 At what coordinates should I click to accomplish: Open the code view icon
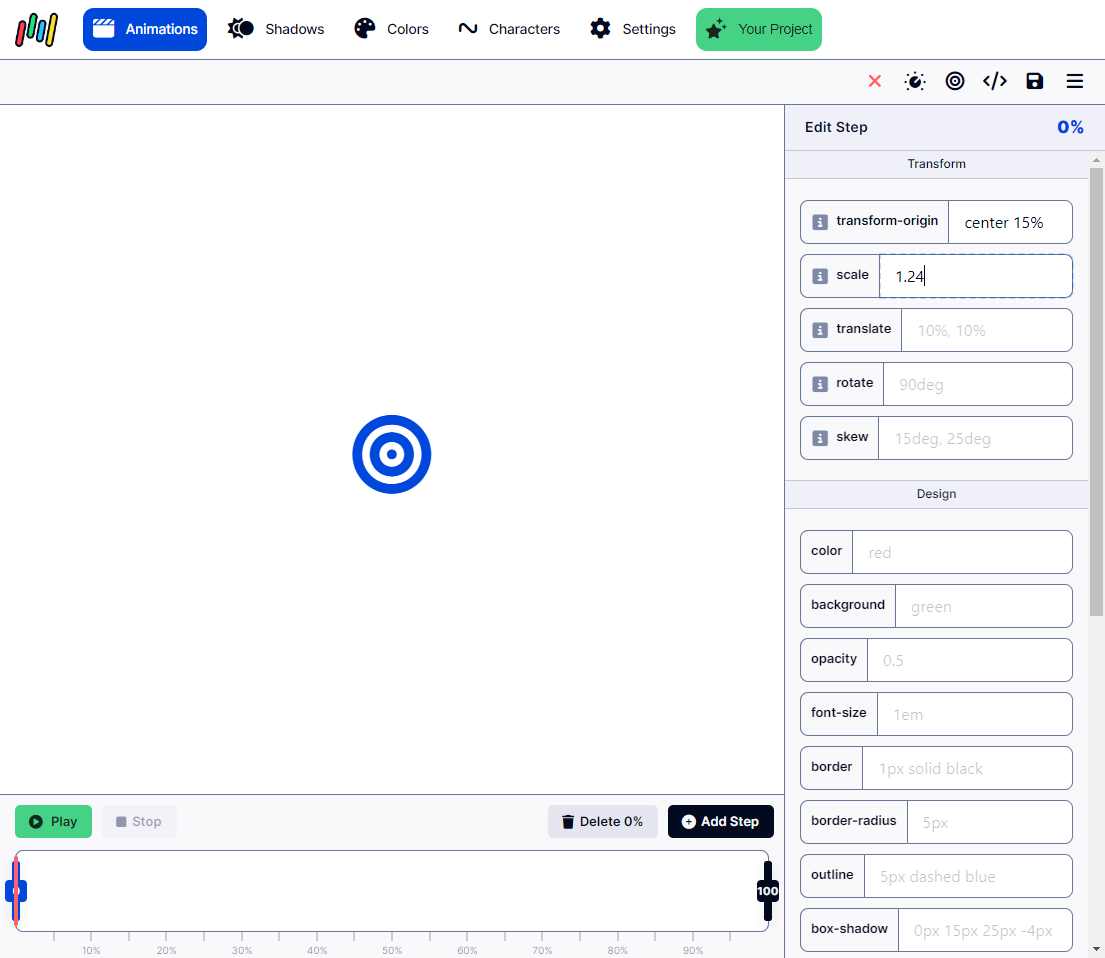point(995,81)
